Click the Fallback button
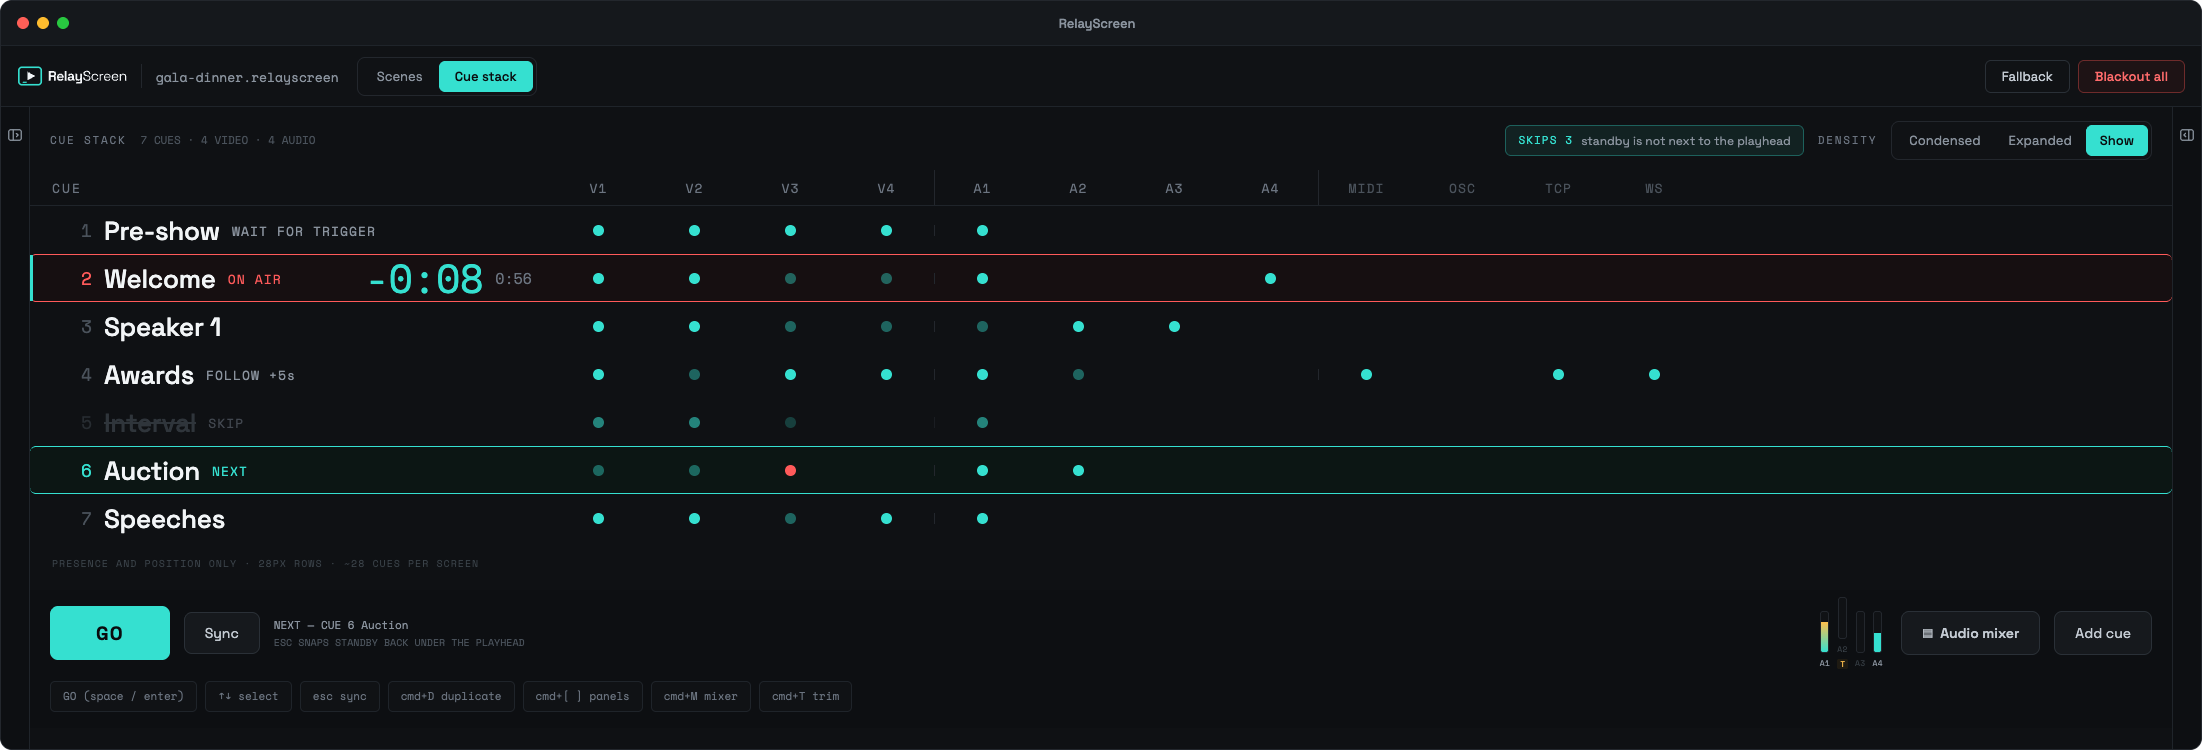The image size is (2202, 750). tap(2027, 77)
